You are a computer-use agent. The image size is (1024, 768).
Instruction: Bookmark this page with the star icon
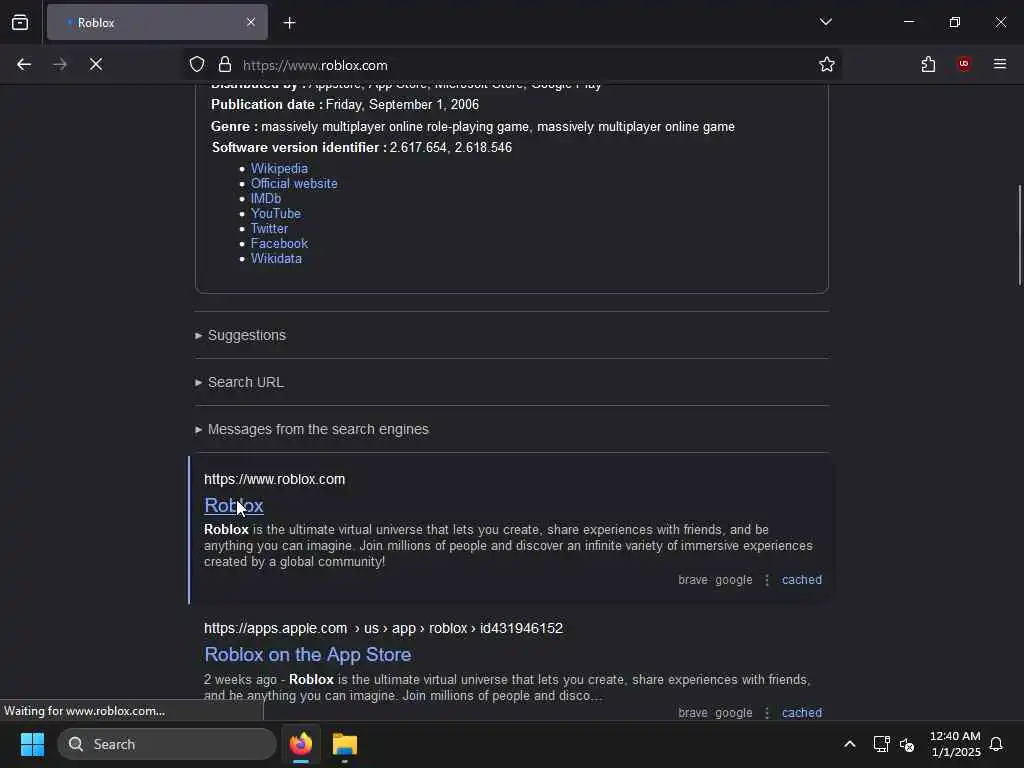point(827,64)
